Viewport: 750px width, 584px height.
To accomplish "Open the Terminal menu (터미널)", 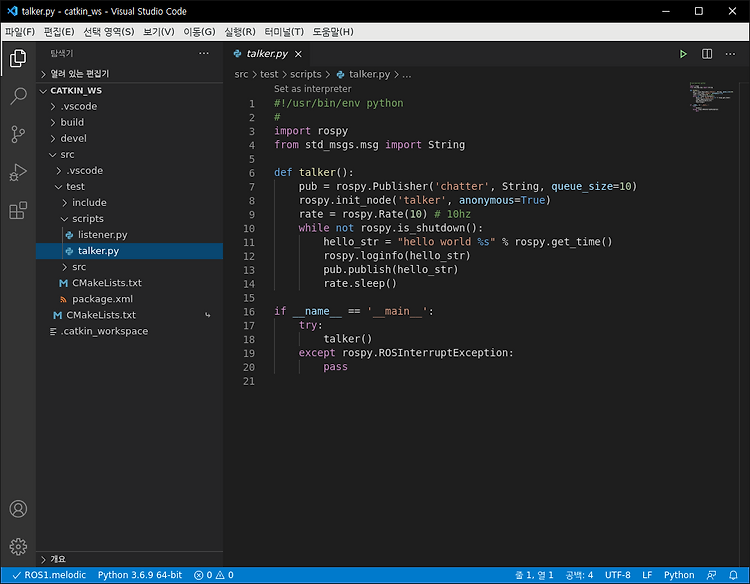I will (x=284, y=32).
